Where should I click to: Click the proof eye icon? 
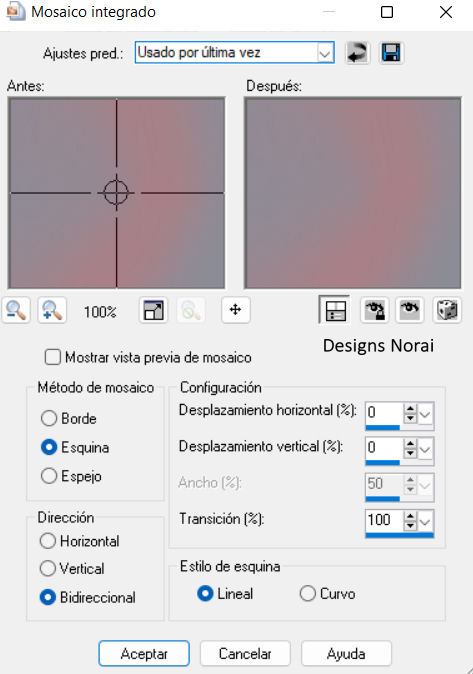[x=410, y=310]
